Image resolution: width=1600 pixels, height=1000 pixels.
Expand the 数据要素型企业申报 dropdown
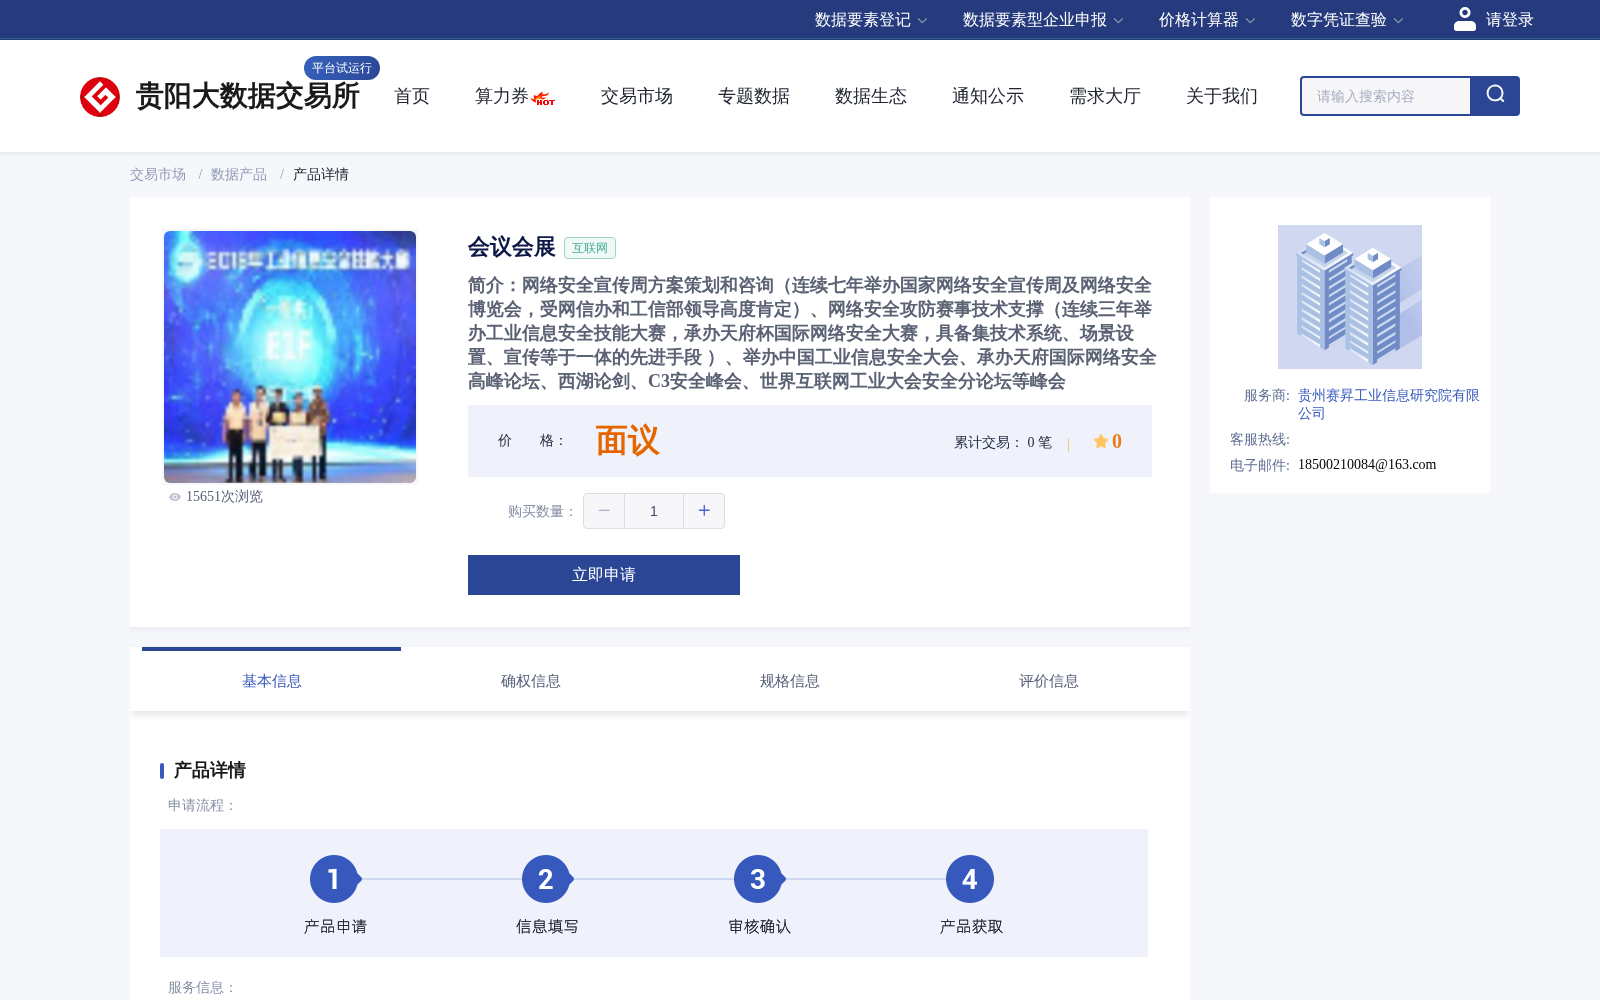click(x=1043, y=20)
